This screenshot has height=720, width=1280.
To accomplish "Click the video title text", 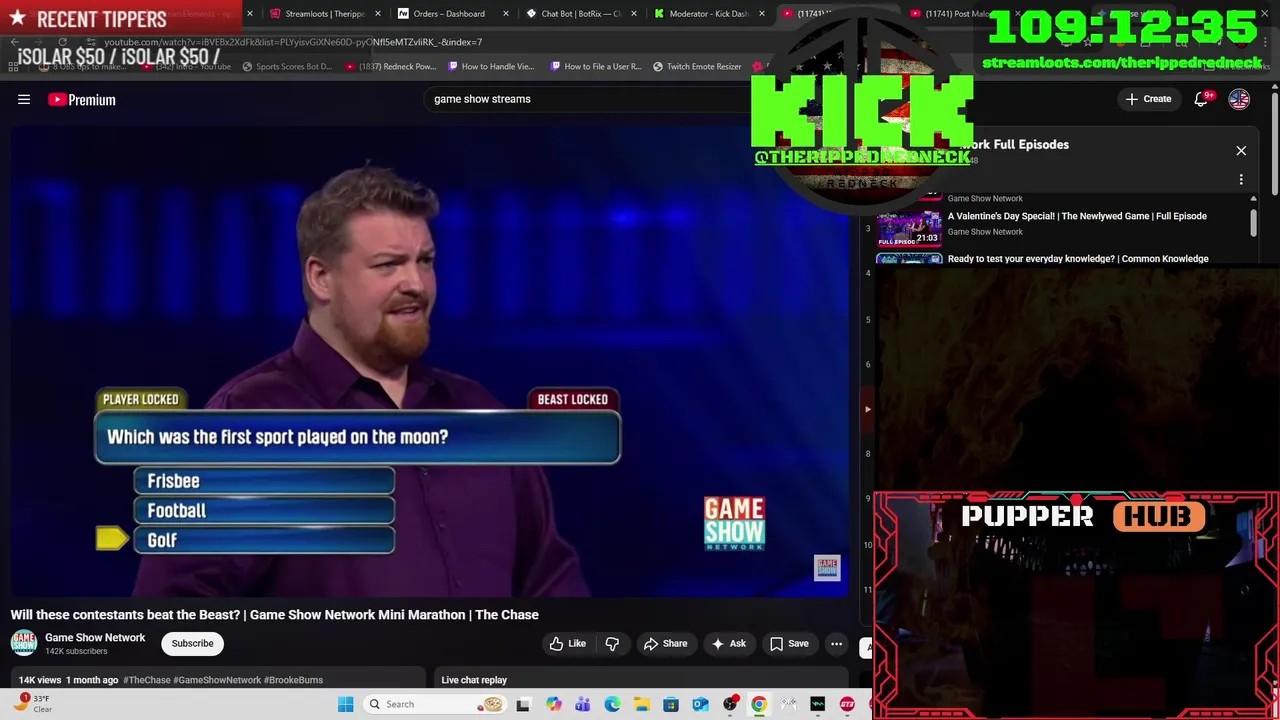I will [x=275, y=615].
